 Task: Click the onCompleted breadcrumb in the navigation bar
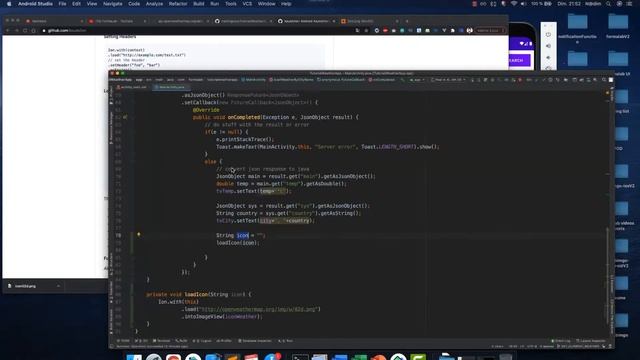pos(382,80)
